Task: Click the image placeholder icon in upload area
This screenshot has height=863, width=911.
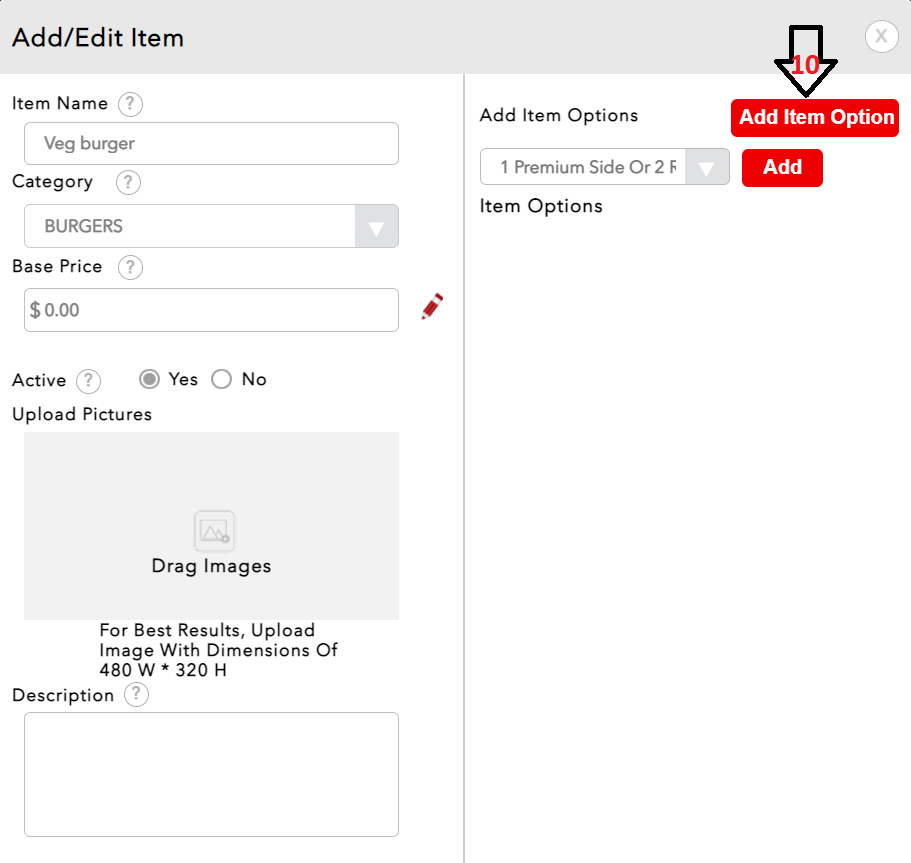Action: pyautogui.click(x=213, y=530)
